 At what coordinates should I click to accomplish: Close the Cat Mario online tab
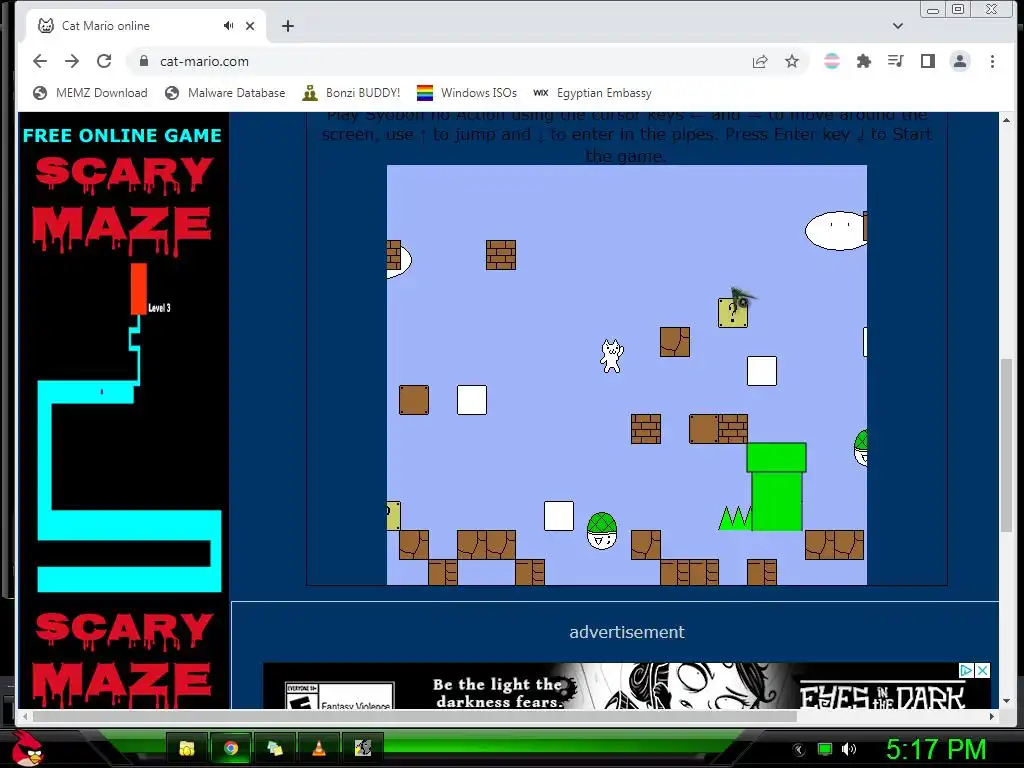coord(250,26)
